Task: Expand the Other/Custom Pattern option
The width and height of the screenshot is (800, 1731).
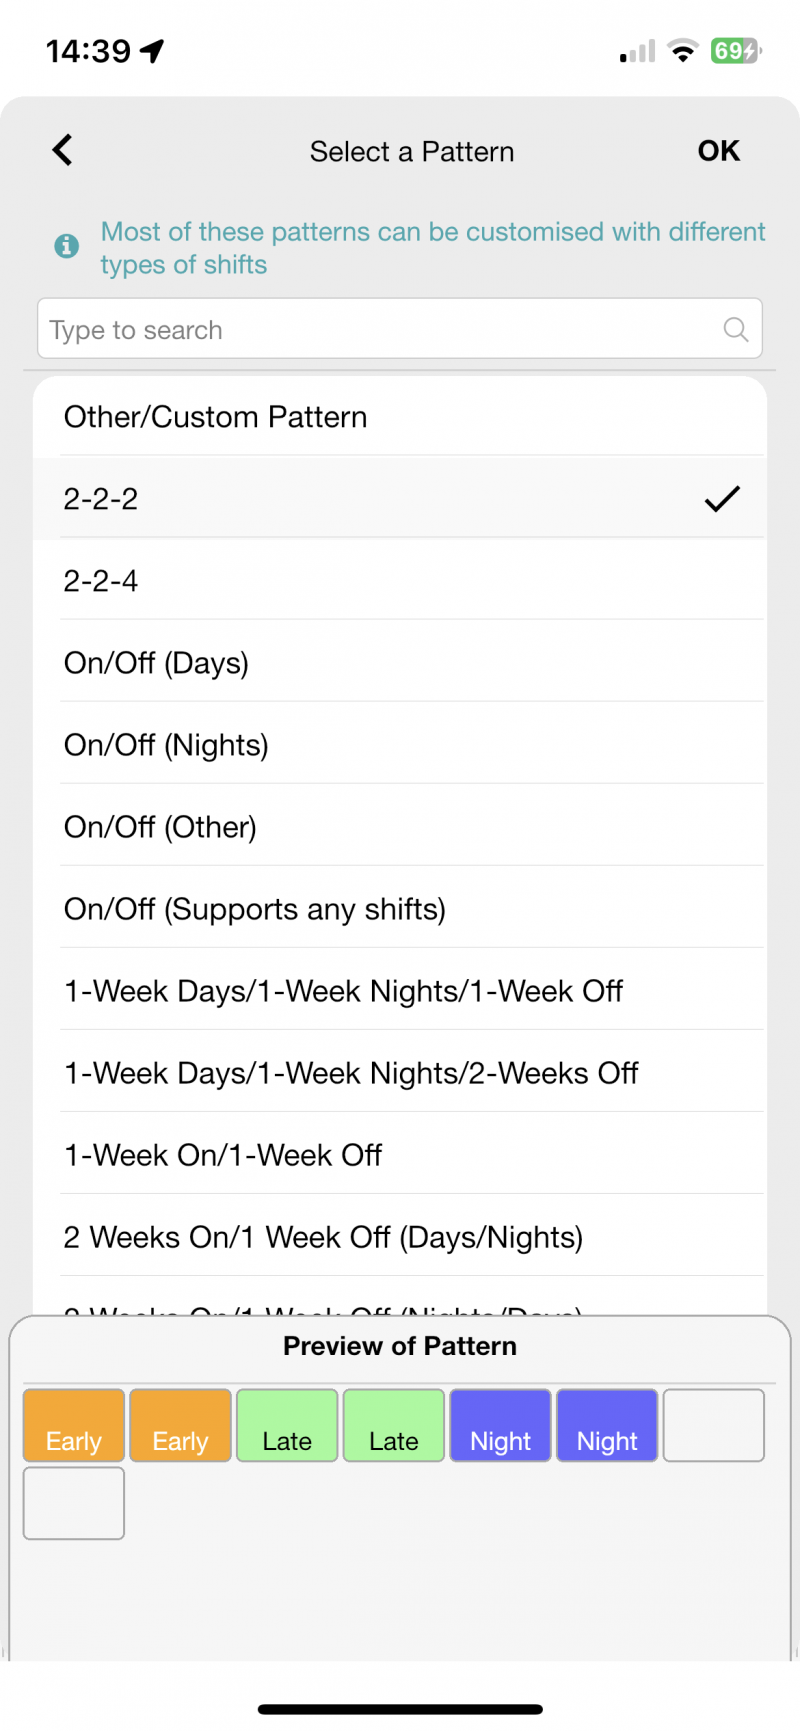Action: coord(400,416)
